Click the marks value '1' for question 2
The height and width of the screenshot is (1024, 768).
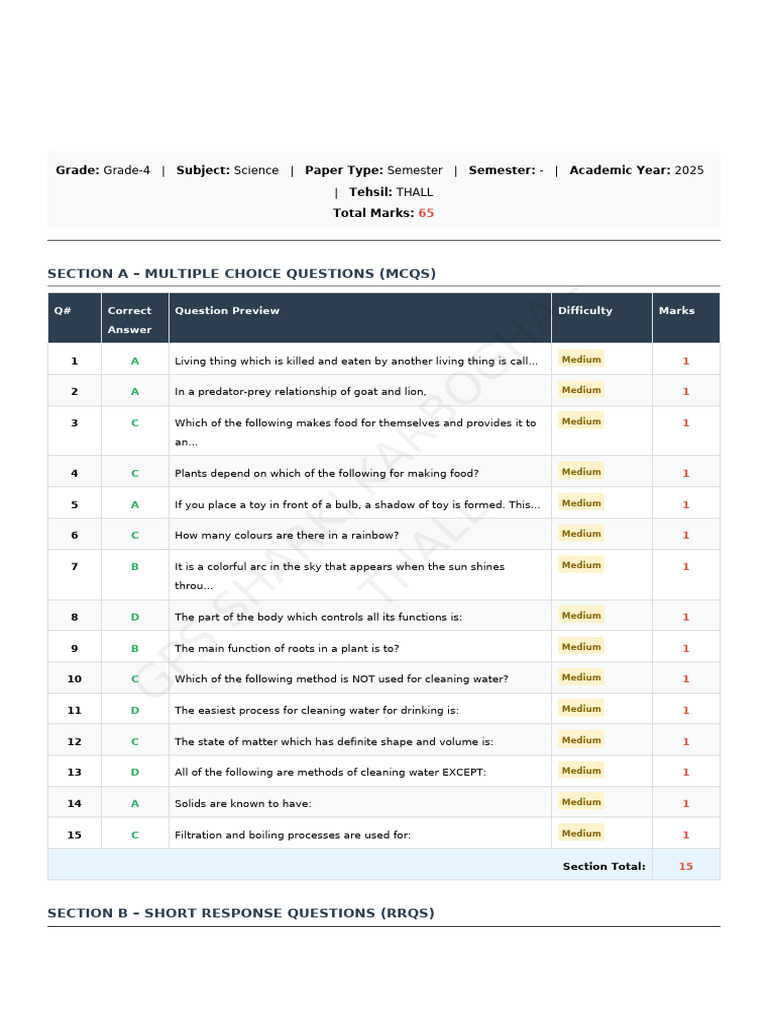tap(686, 391)
